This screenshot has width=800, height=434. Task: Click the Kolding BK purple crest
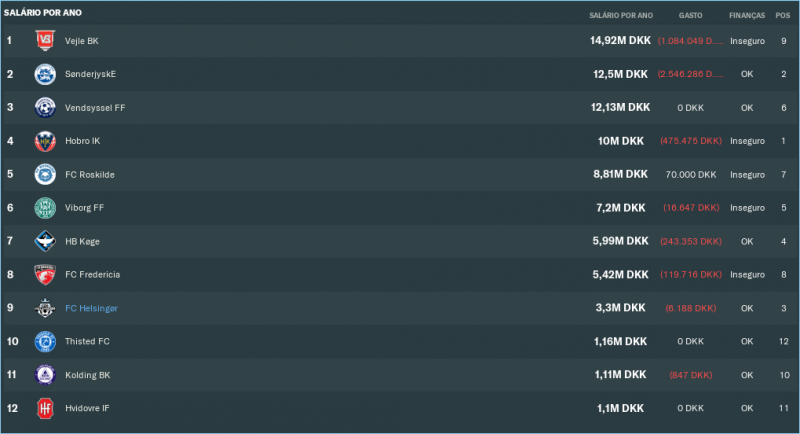pos(45,375)
